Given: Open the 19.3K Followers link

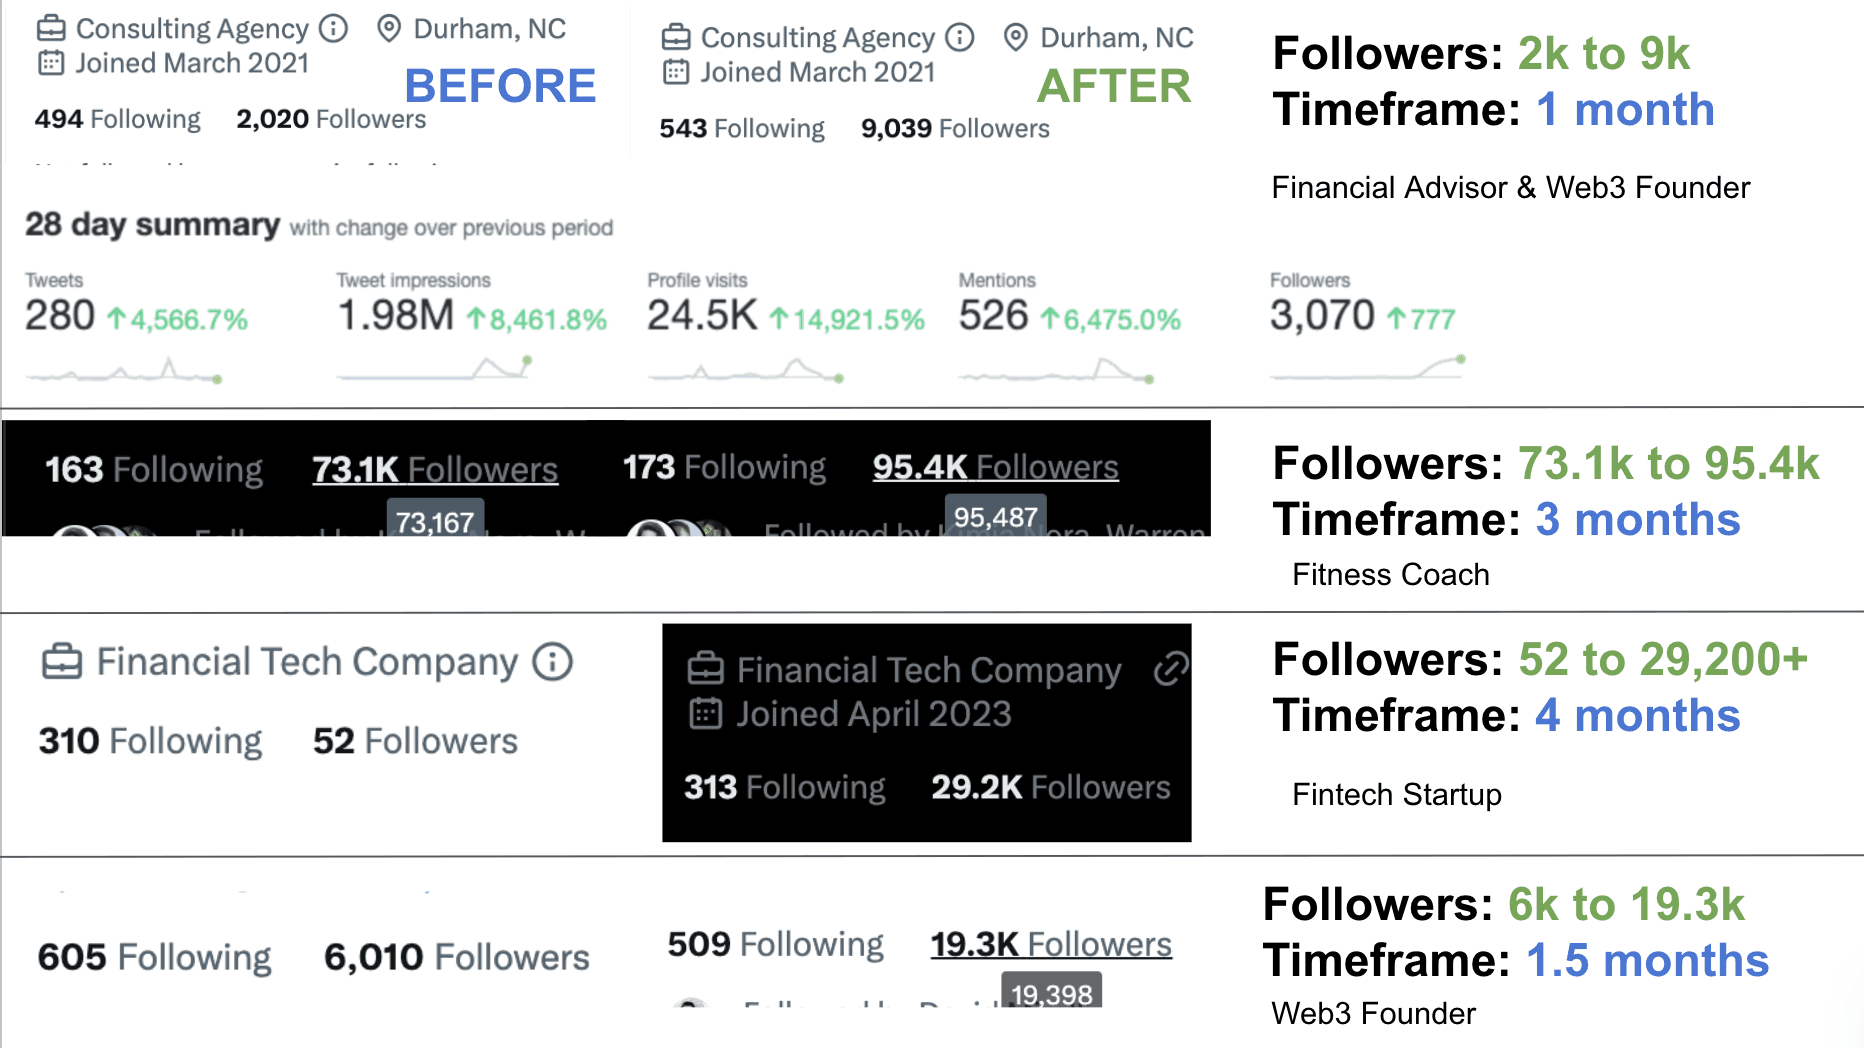Looking at the screenshot, I should pos(1051,944).
